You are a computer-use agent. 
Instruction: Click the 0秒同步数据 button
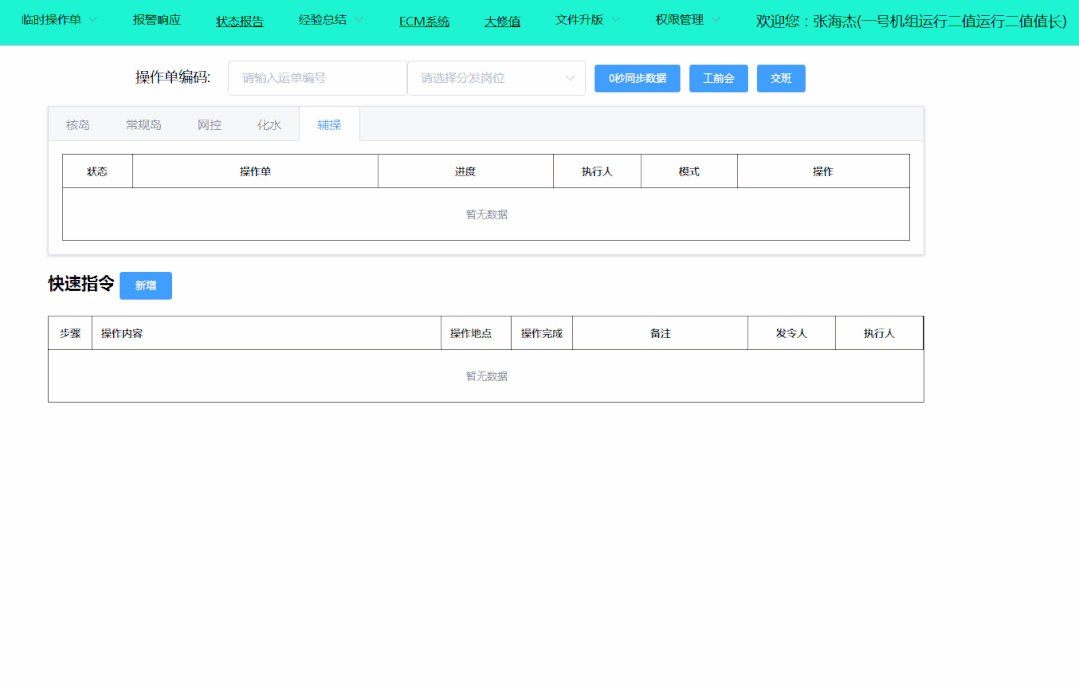point(637,78)
